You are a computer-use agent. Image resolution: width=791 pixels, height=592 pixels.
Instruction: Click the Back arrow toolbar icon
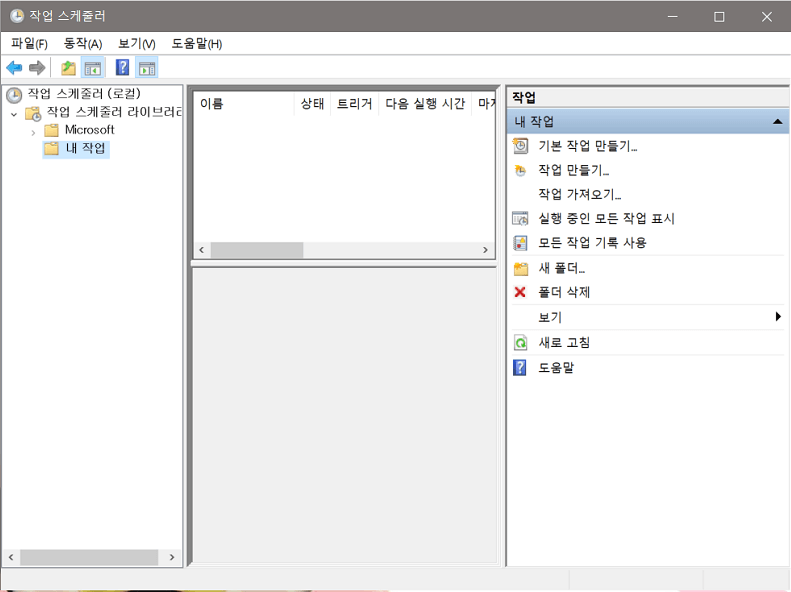(x=14, y=68)
